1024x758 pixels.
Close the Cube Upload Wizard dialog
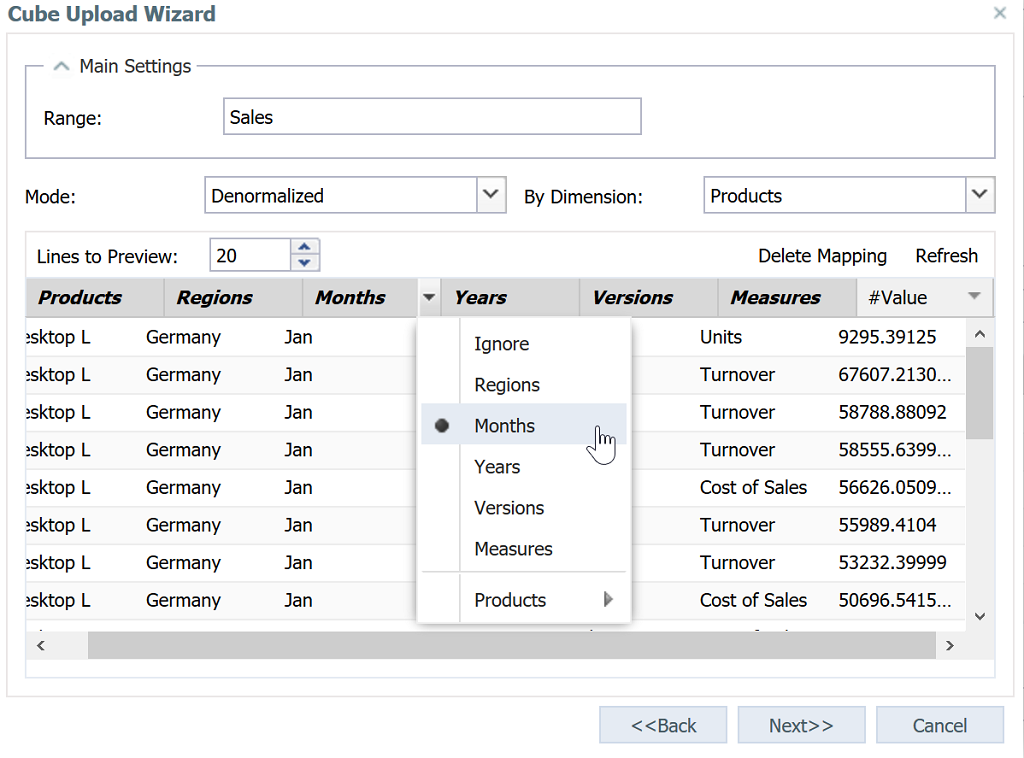click(x=999, y=14)
